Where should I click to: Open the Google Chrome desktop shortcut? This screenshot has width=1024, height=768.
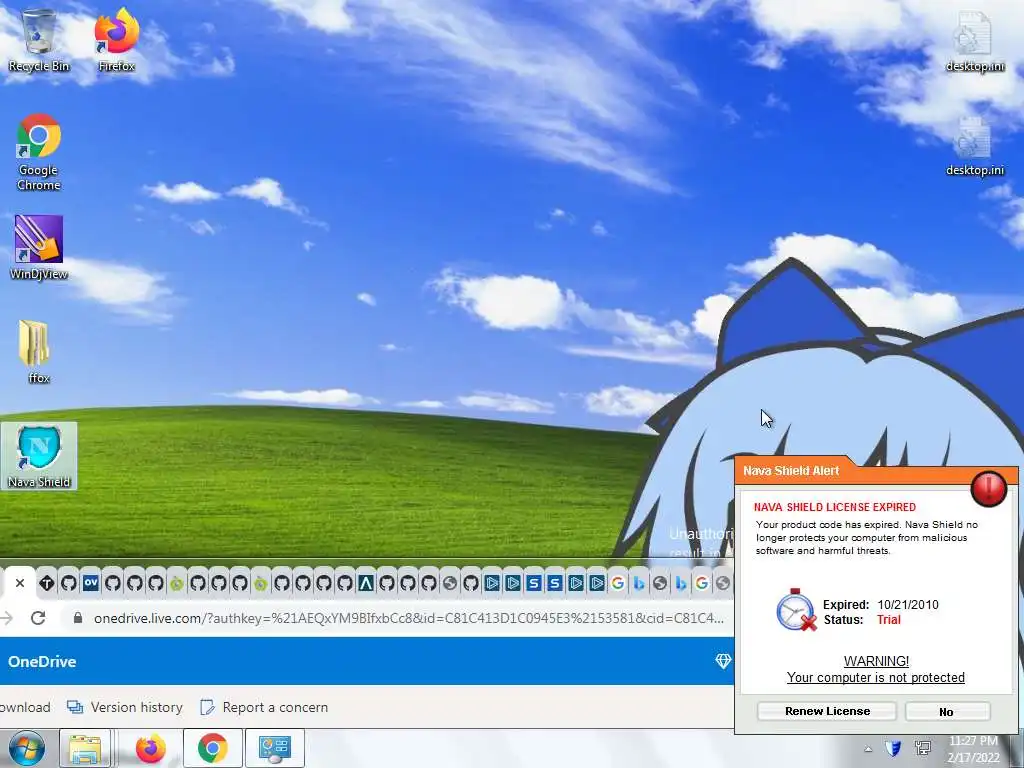pos(39,153)
